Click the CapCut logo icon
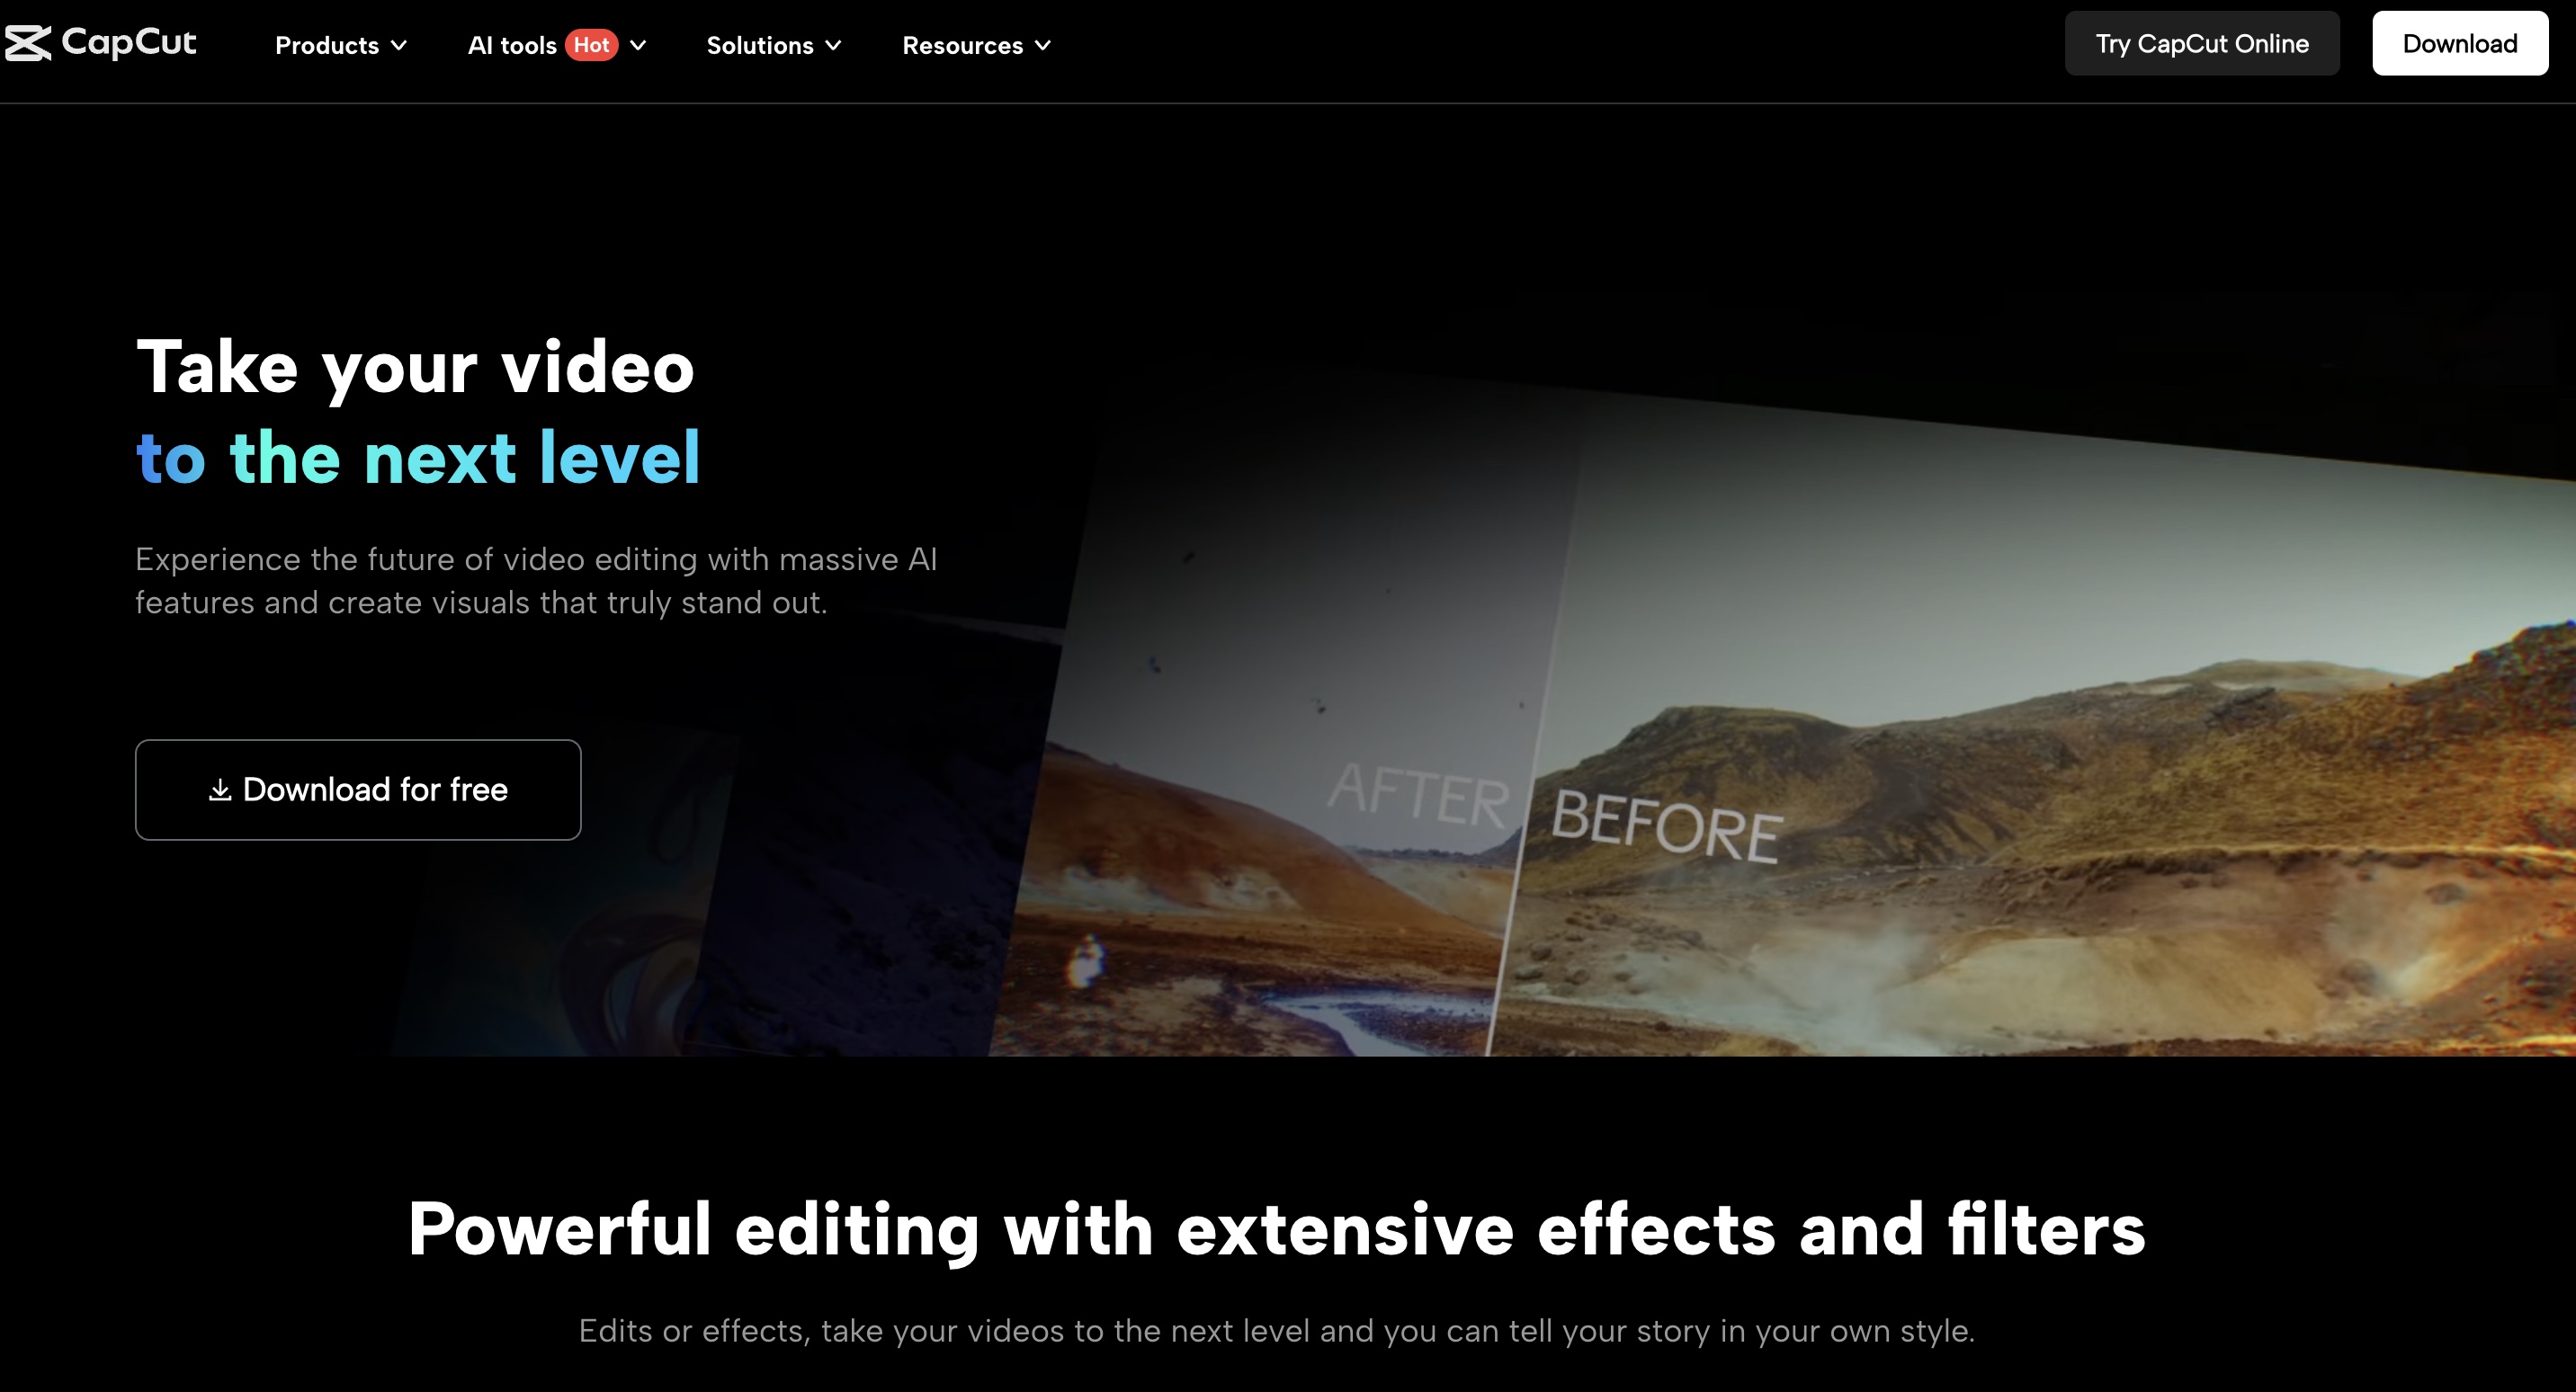 click(28, 43)
